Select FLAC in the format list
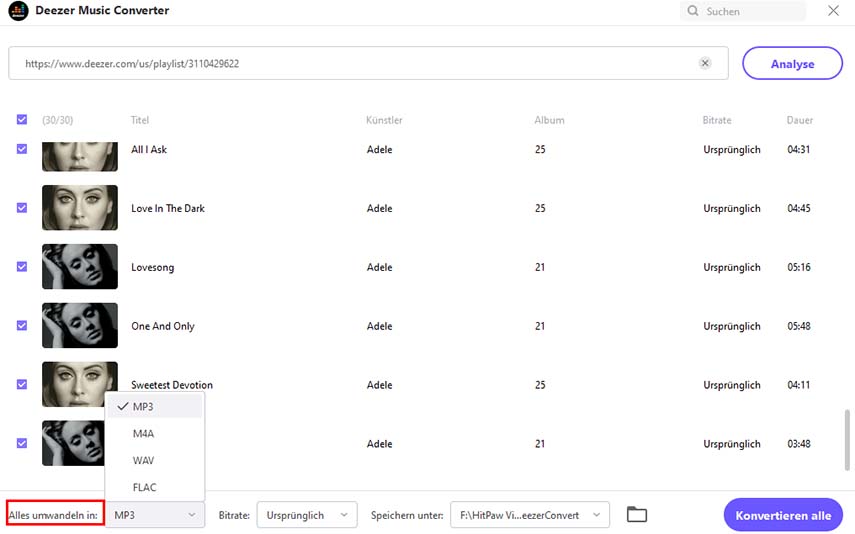 [x=155, y=487]
